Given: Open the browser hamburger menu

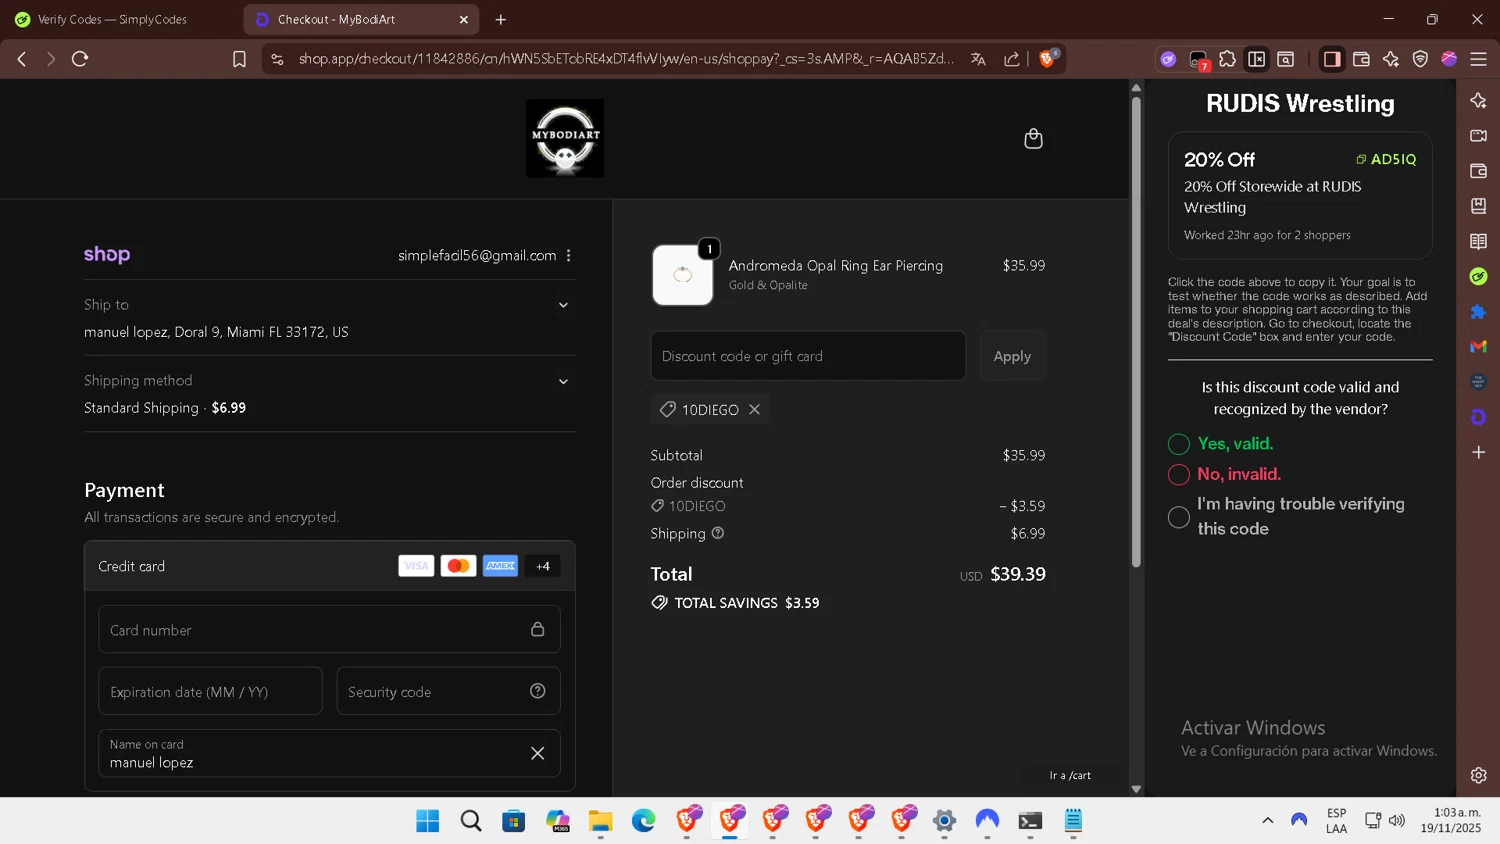Looking at the screenshot, I should (1478, 59).
